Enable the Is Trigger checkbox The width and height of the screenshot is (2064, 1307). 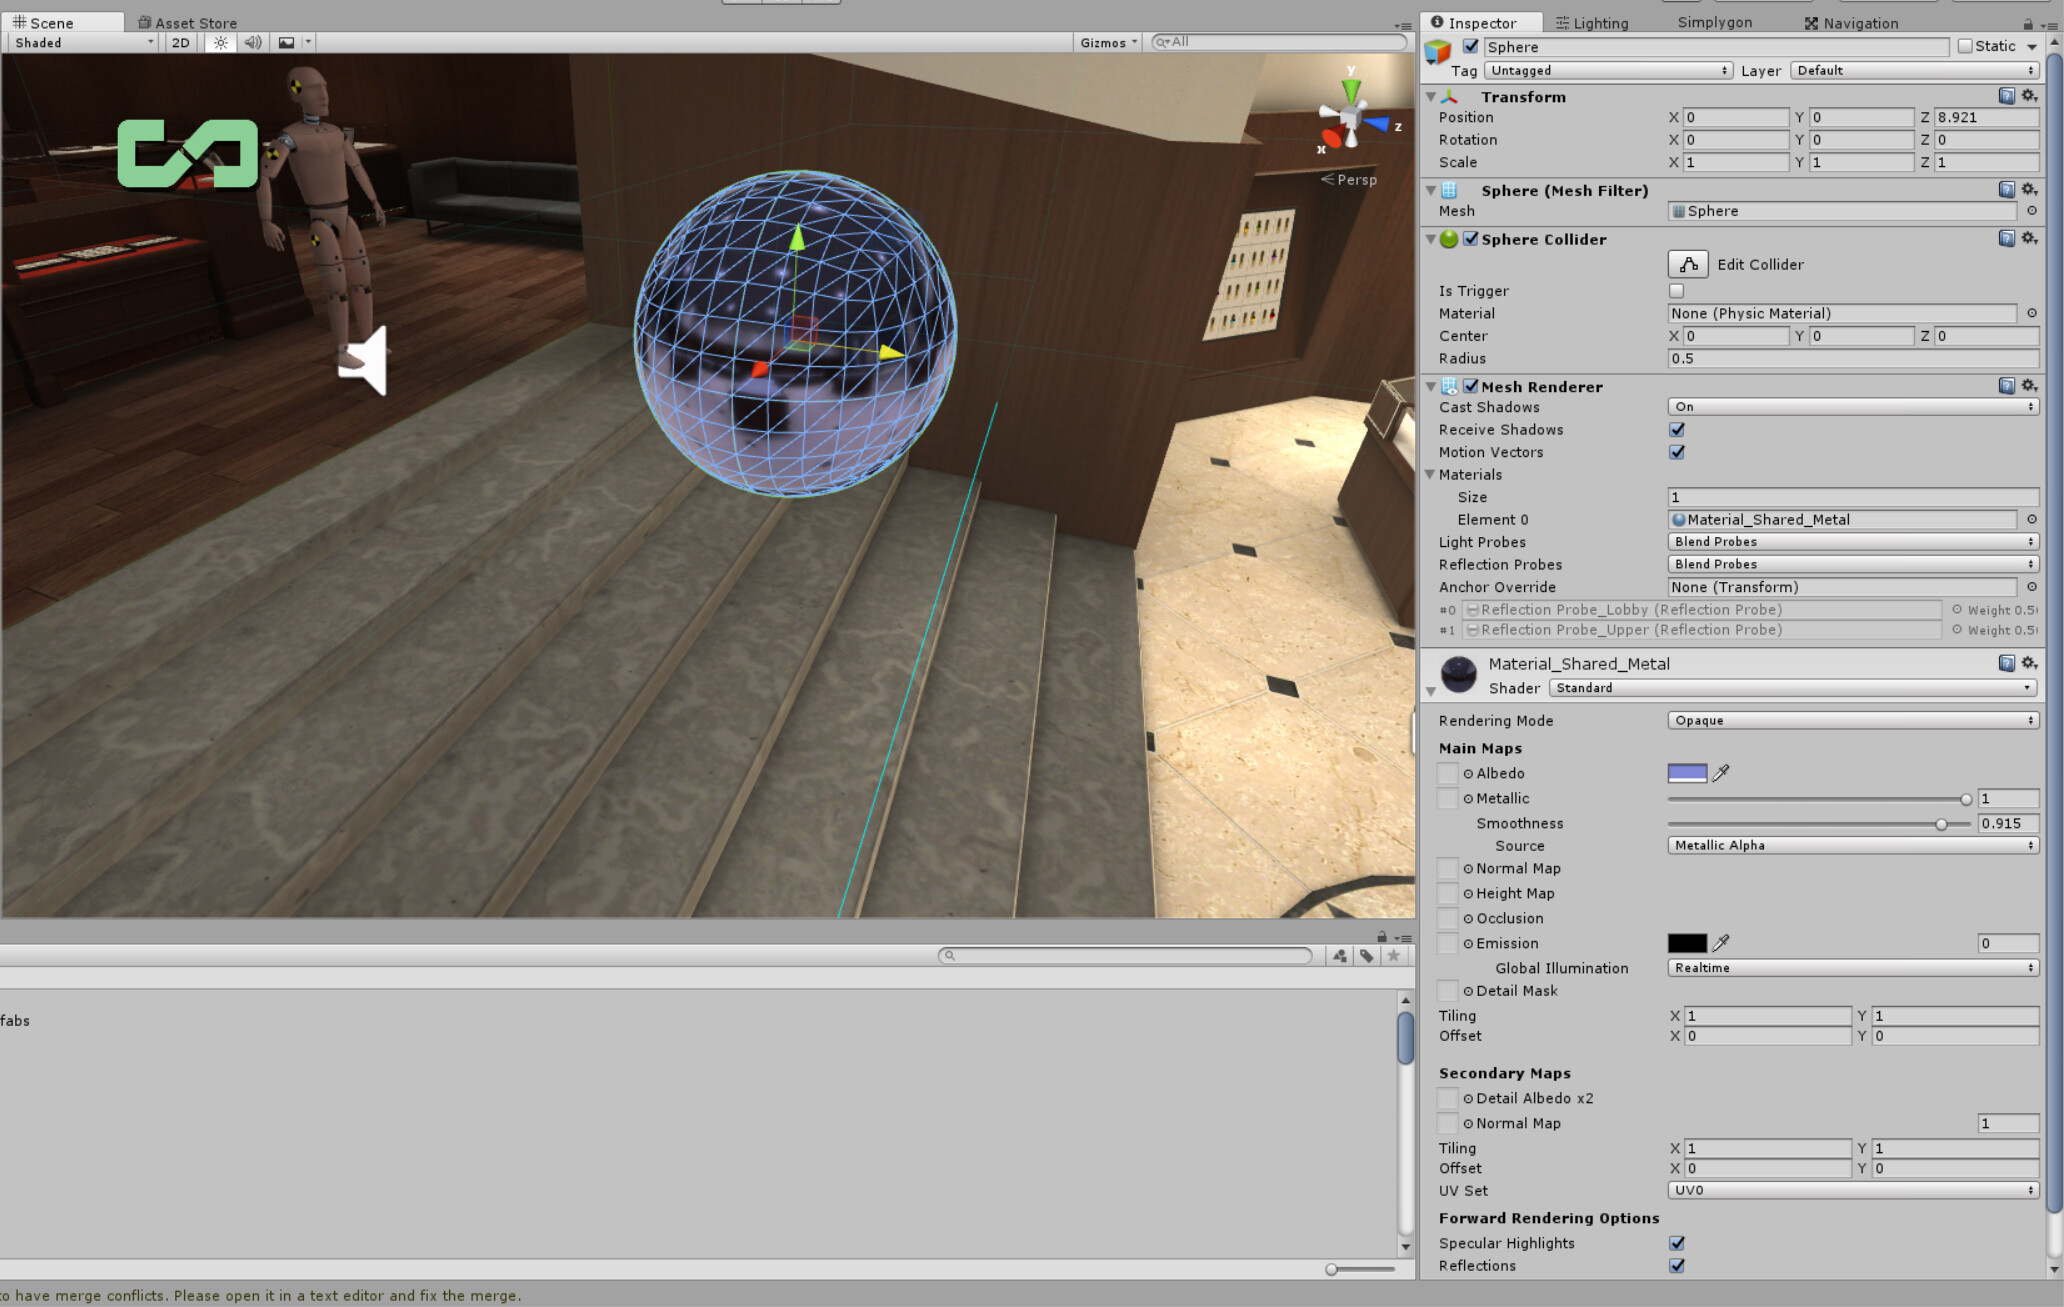(1676, 290)
